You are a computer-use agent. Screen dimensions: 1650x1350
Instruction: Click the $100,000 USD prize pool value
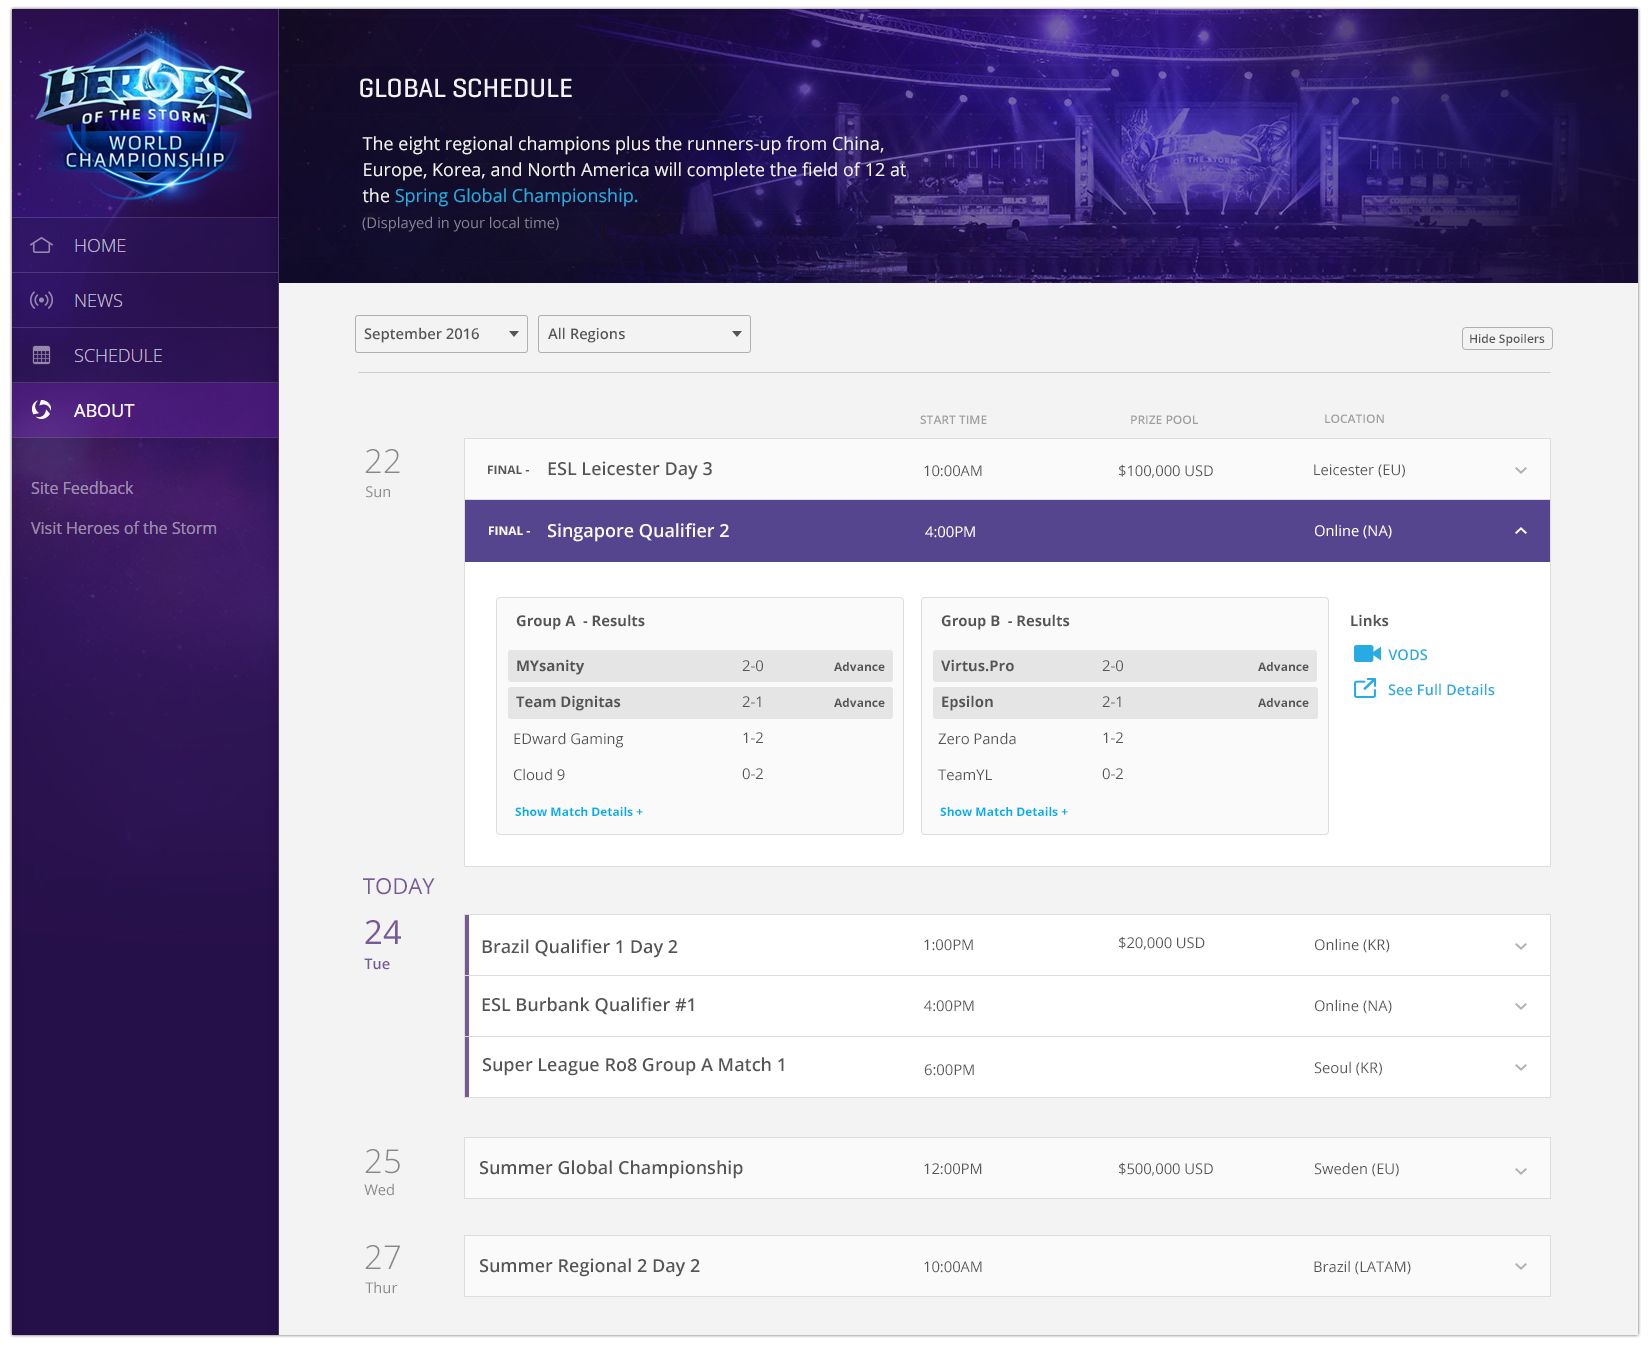(1166, 471)
